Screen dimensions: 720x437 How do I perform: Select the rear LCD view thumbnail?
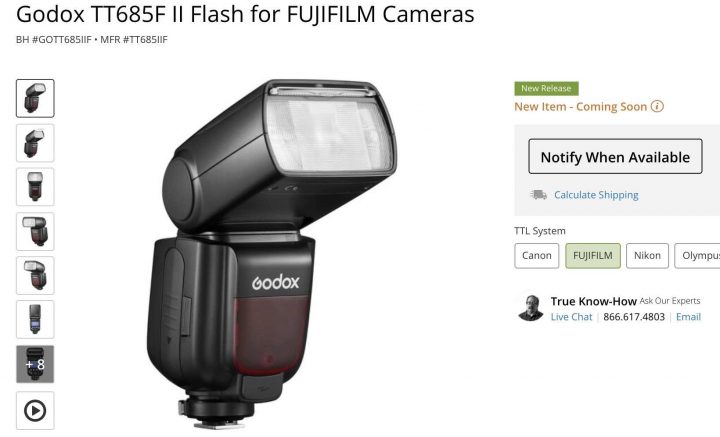pyautogui.click(x=35, y=319)
